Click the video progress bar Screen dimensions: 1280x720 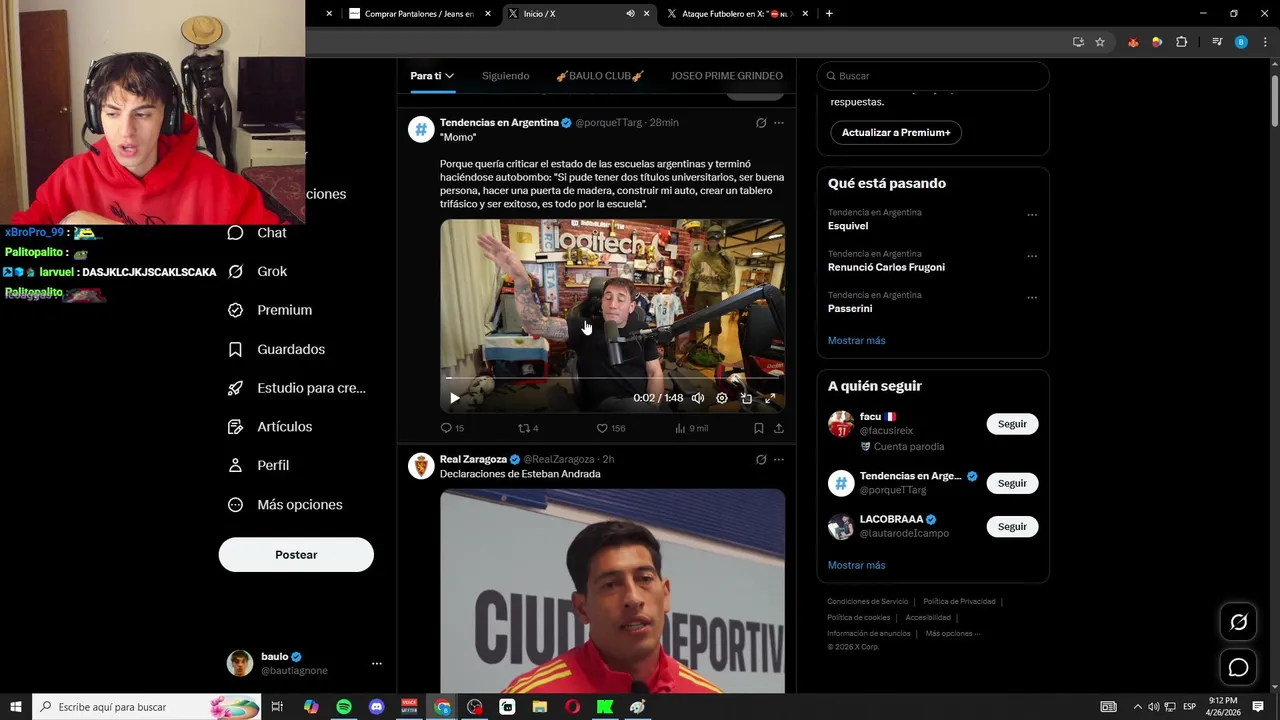[x=612, y=378]
